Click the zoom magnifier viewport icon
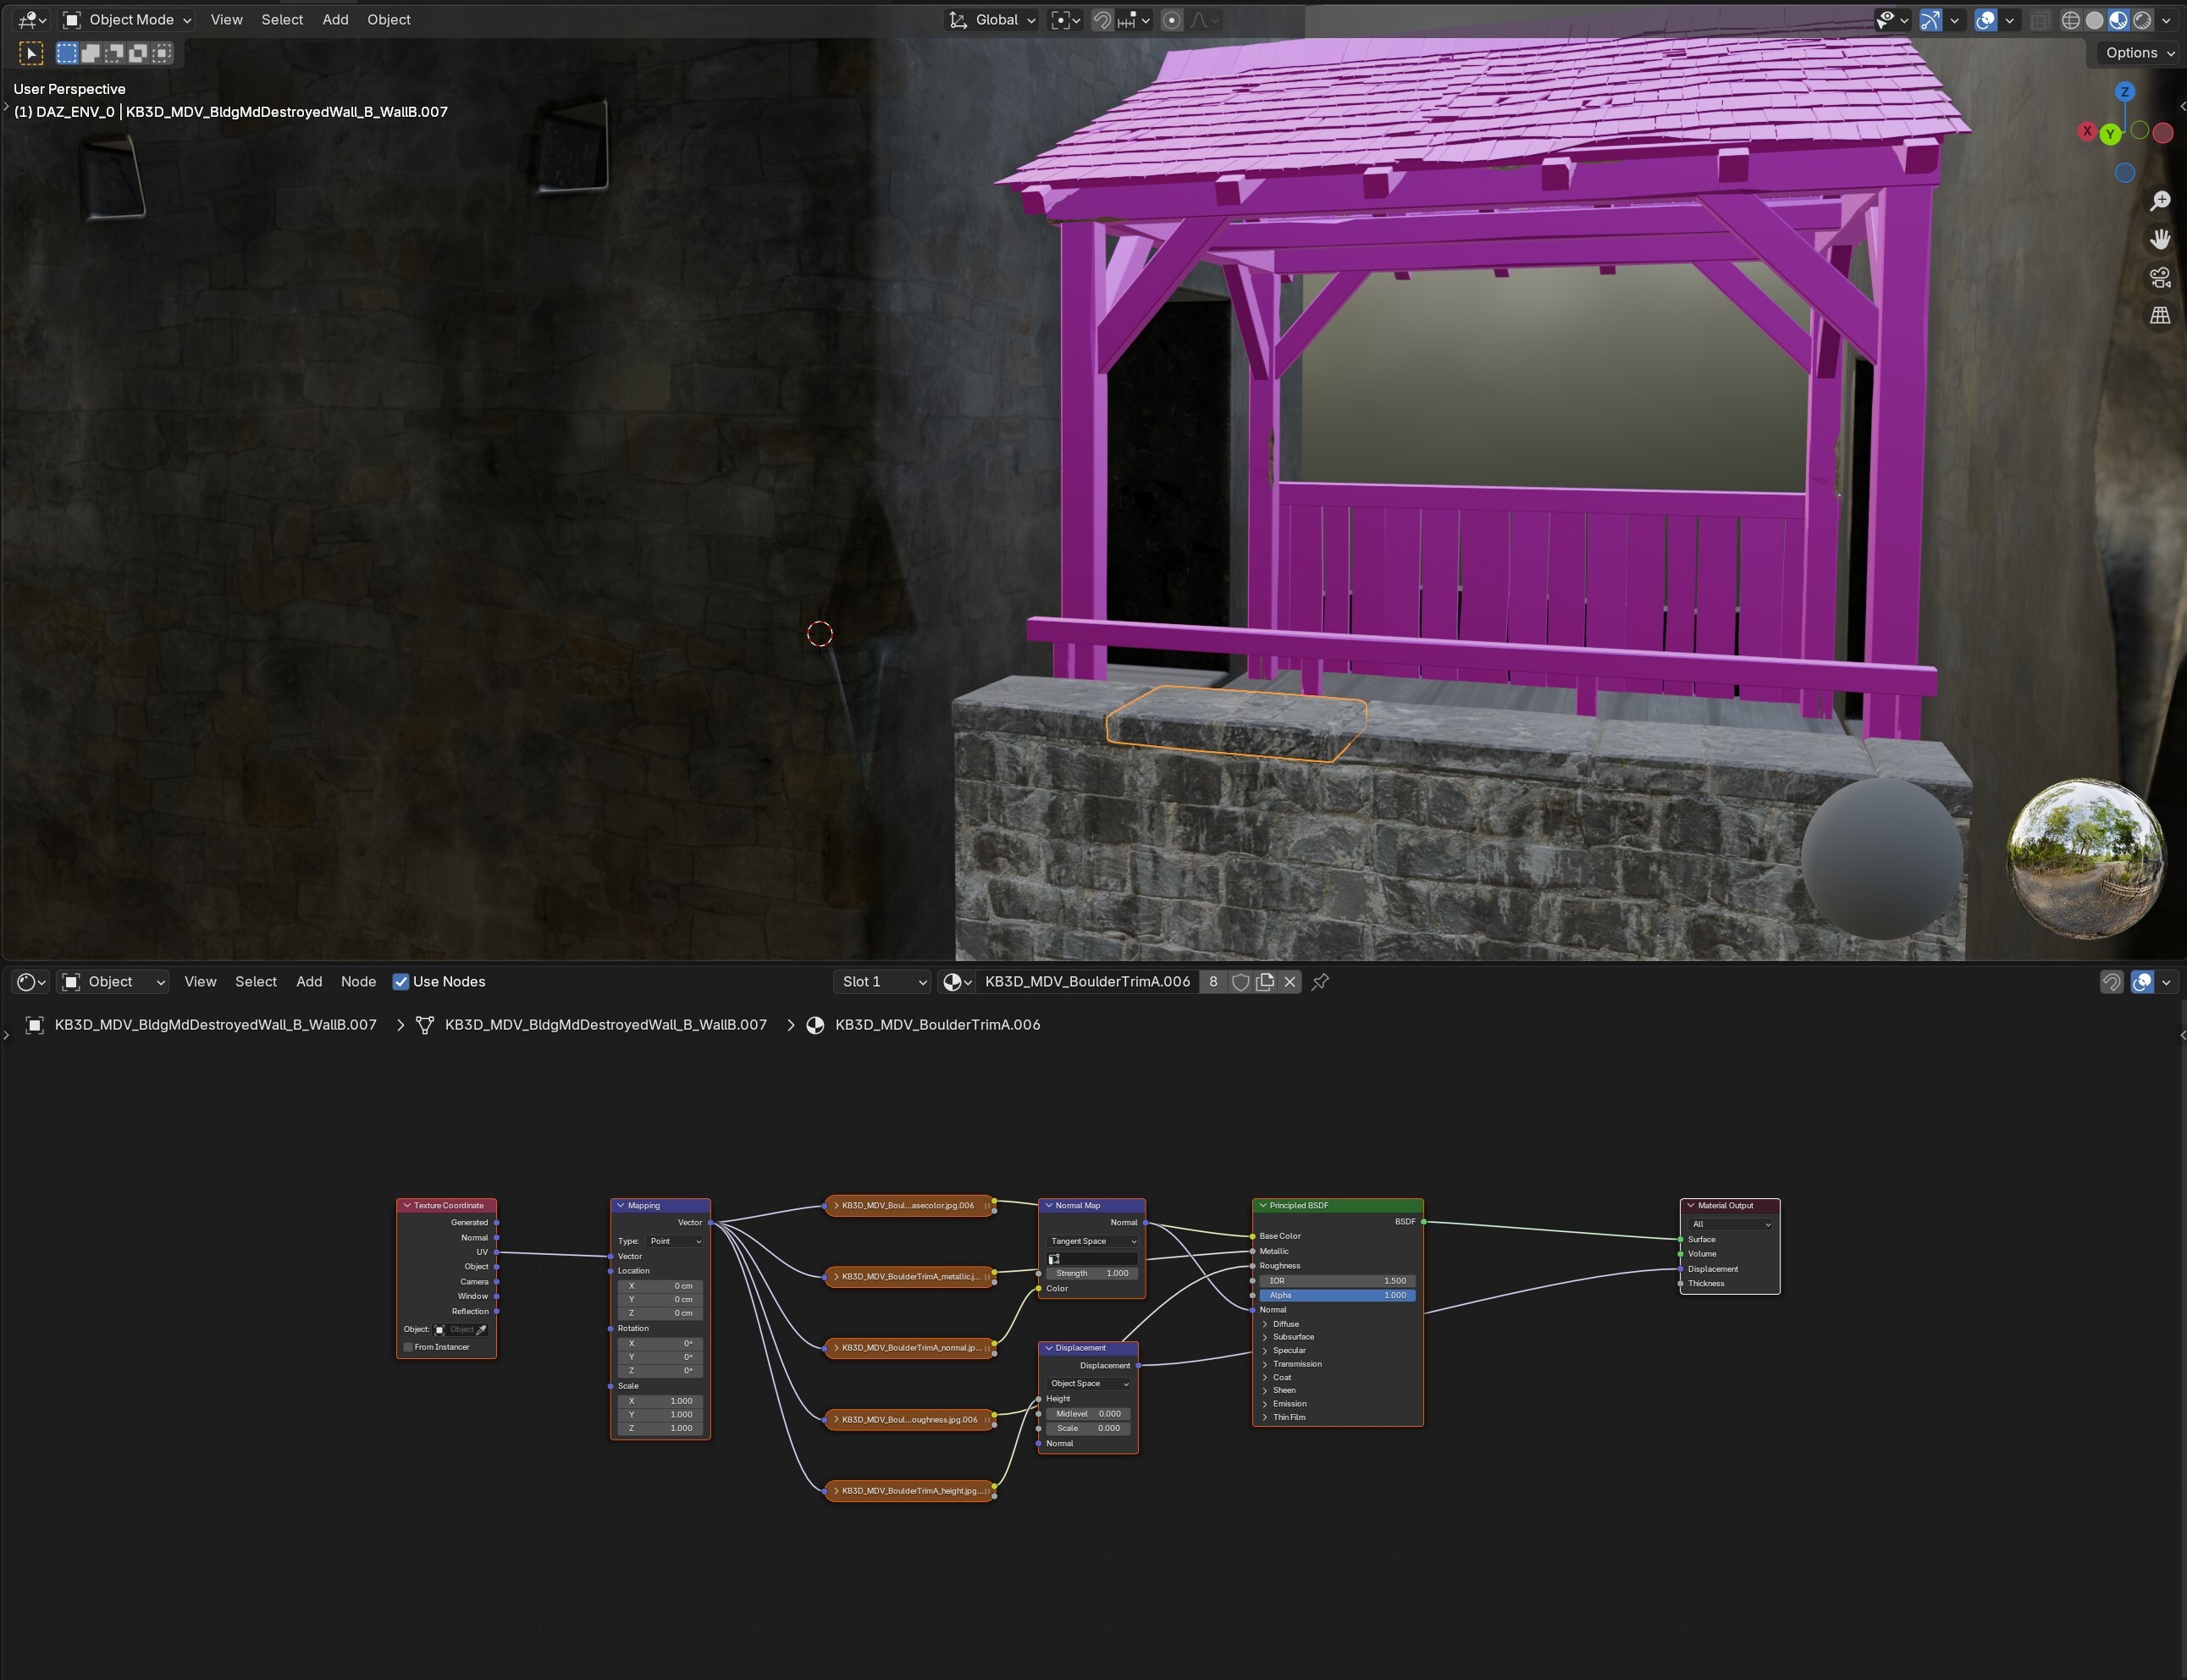 click(x=2160, y=201)
